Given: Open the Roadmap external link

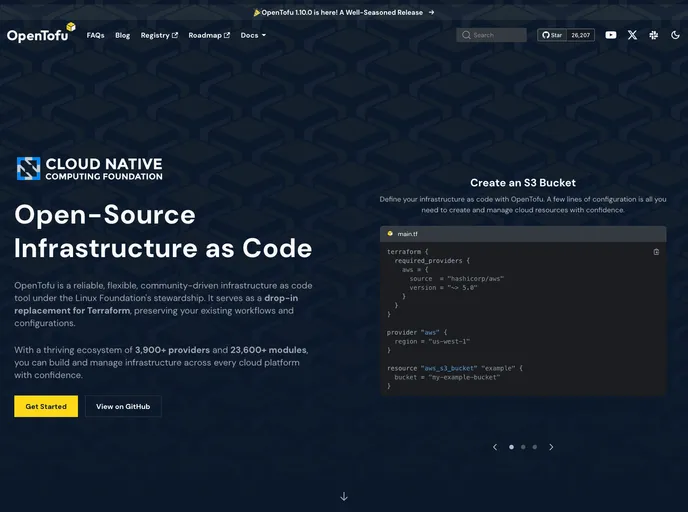Looking at the screenshot, I should click(209, 35).
